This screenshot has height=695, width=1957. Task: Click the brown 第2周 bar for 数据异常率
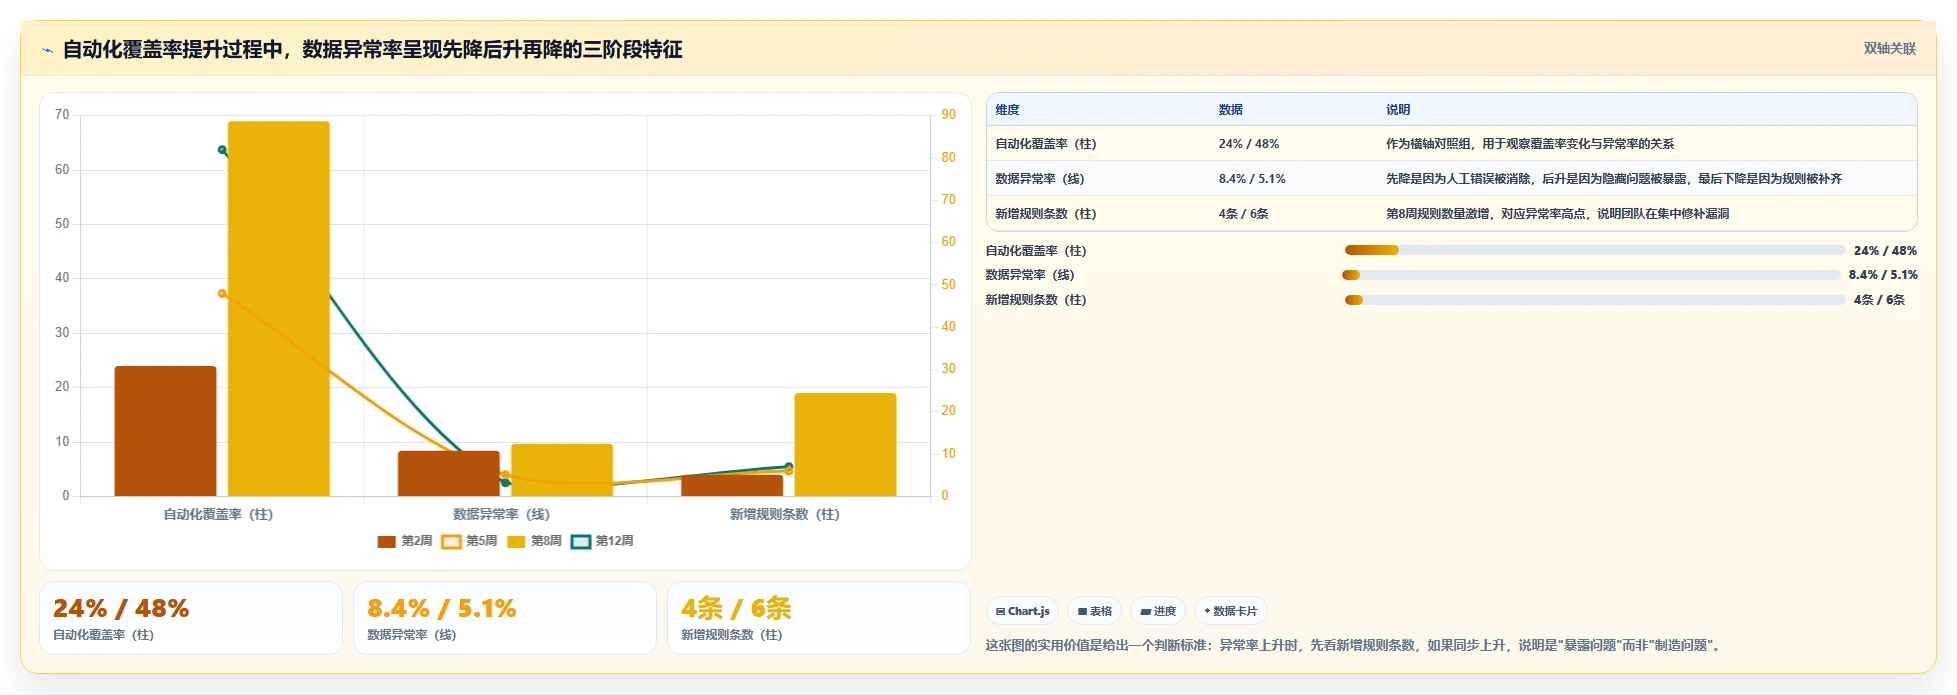449,473
